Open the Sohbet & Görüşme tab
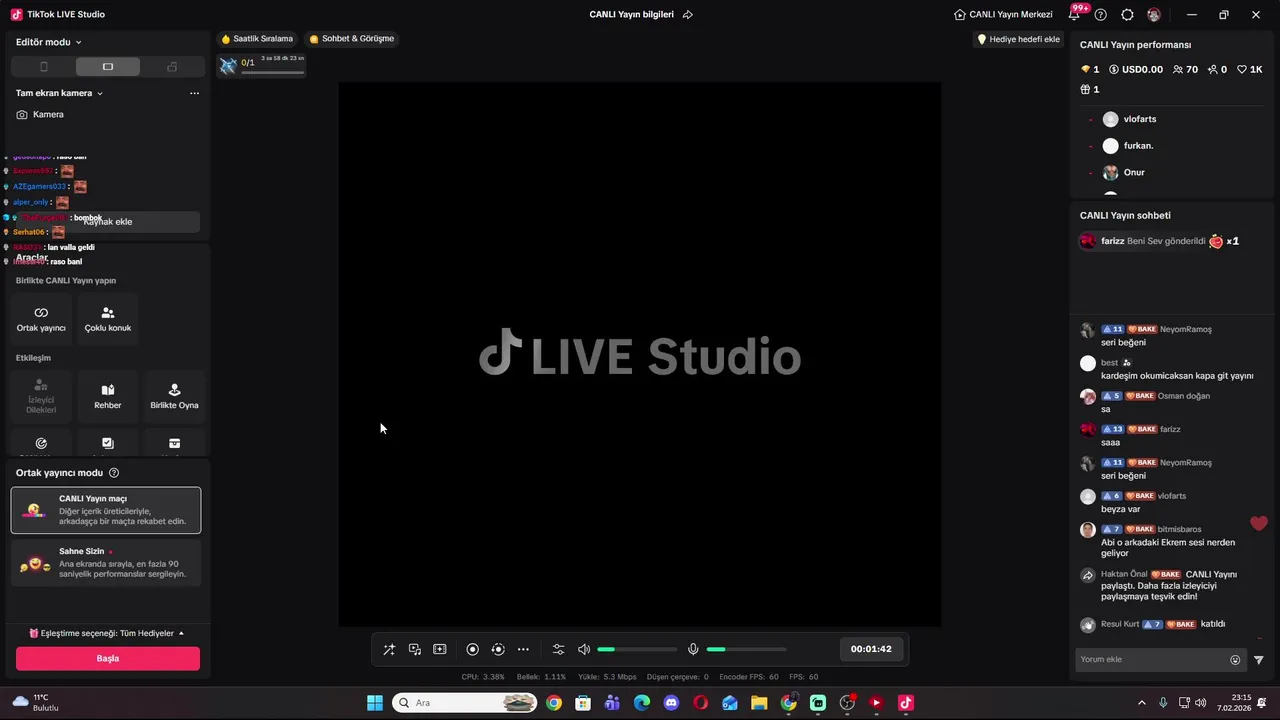Screen dimensions: 1280x720 [351, 39]
